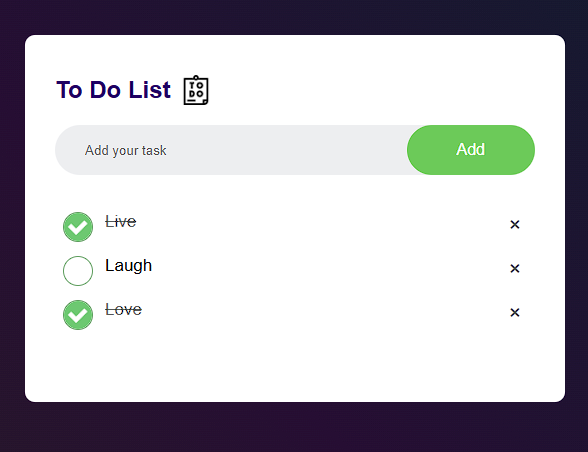Click the Add button
The width and height of the screenshot is (588, 452).
click(x=471, y=150)
